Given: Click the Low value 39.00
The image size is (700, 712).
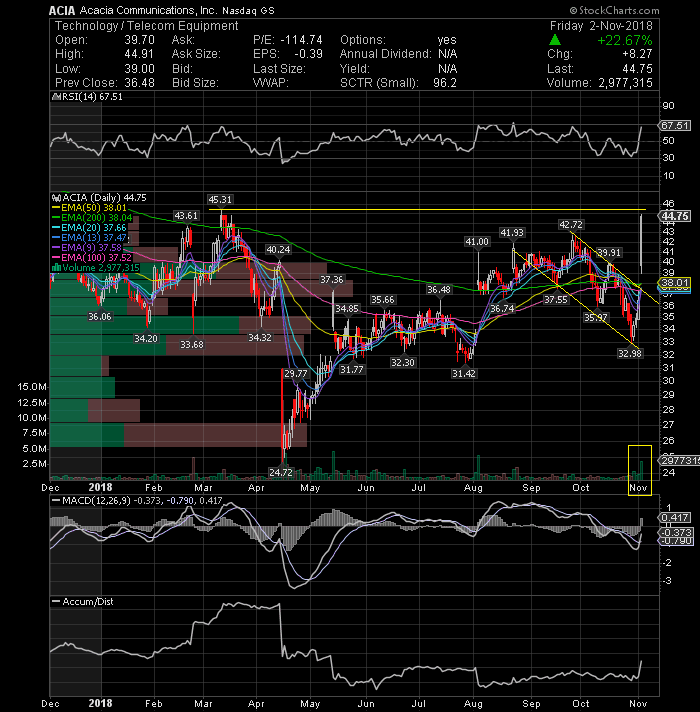Looking at the screenshot, I should pyautogui.click(x=139, y=69).
